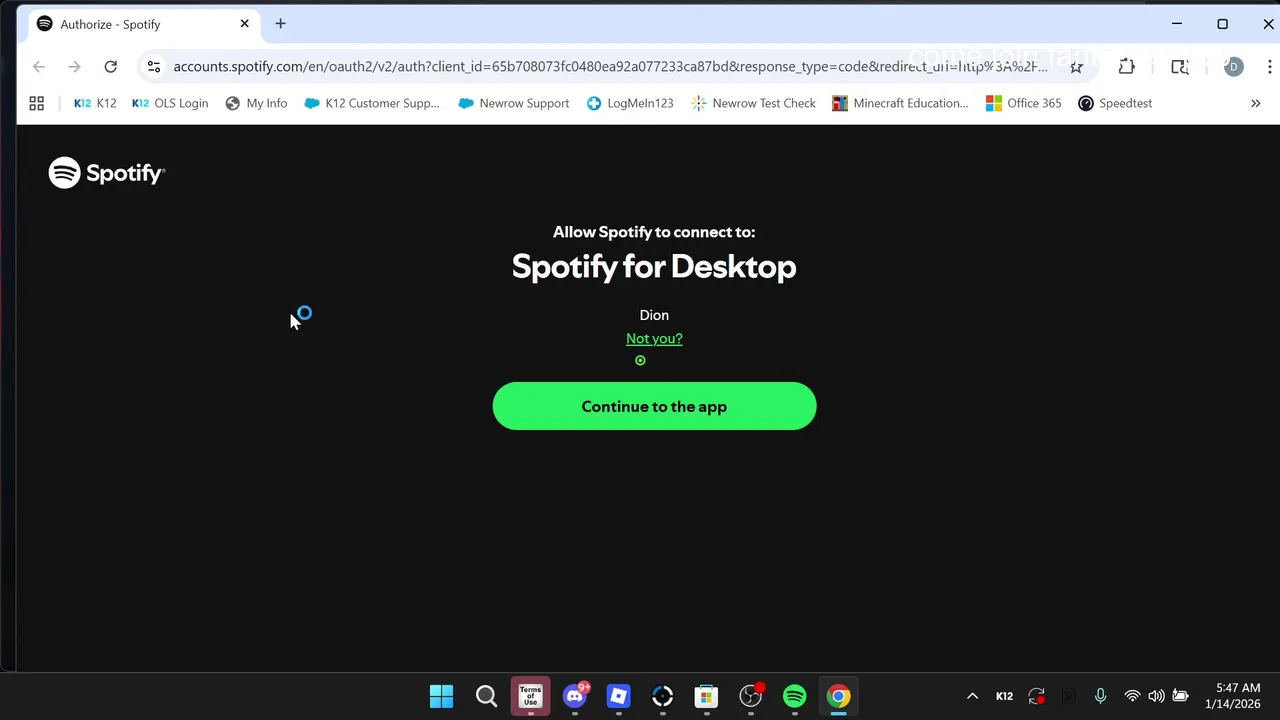View site information icon in address bar
Image resolution: width=1280 pixels, height=720 pixels.
click(153, 67)
